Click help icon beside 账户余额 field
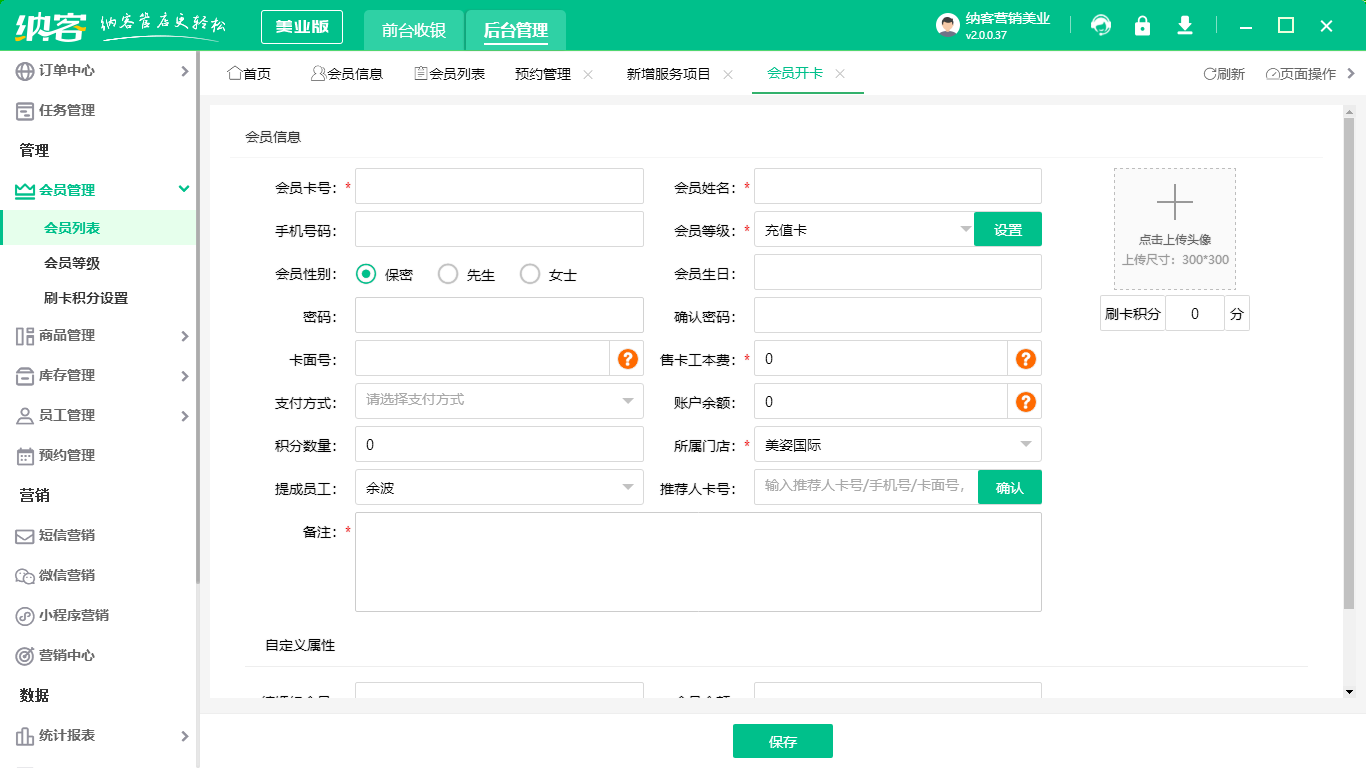Viewport: 1366px width, 768px height. coord(1025,402)
